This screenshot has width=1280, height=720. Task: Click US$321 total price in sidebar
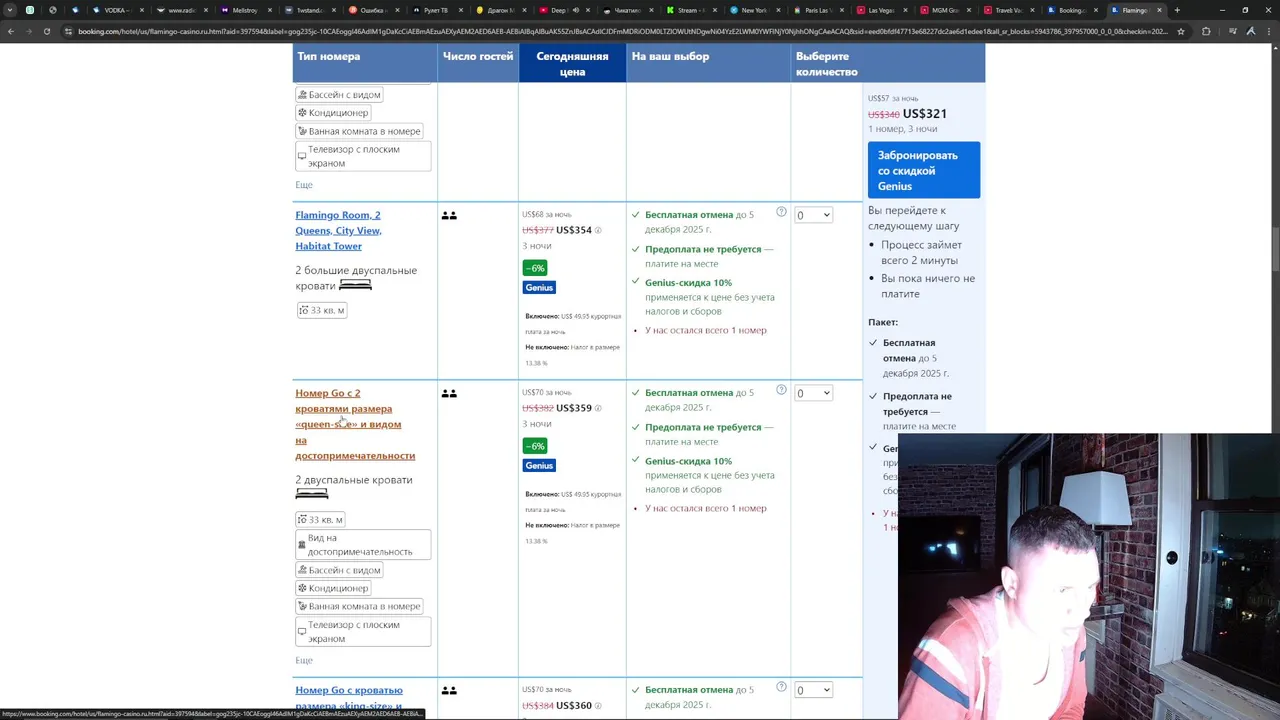tap(924, 114)
